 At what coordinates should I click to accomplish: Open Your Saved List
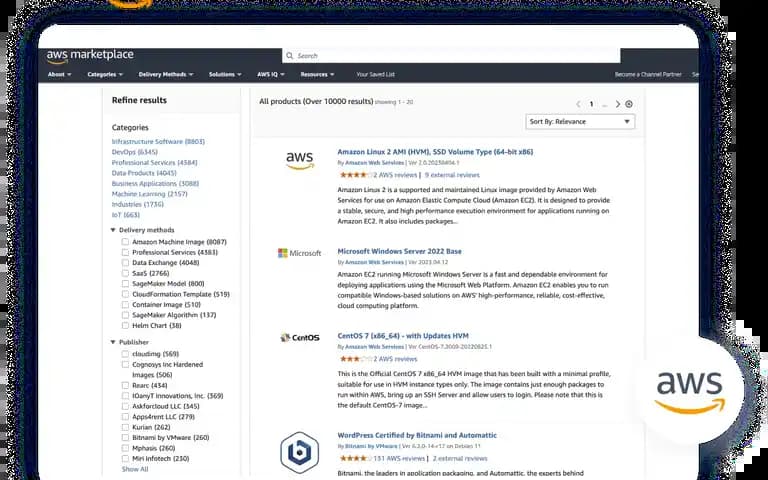click(375, 74)
